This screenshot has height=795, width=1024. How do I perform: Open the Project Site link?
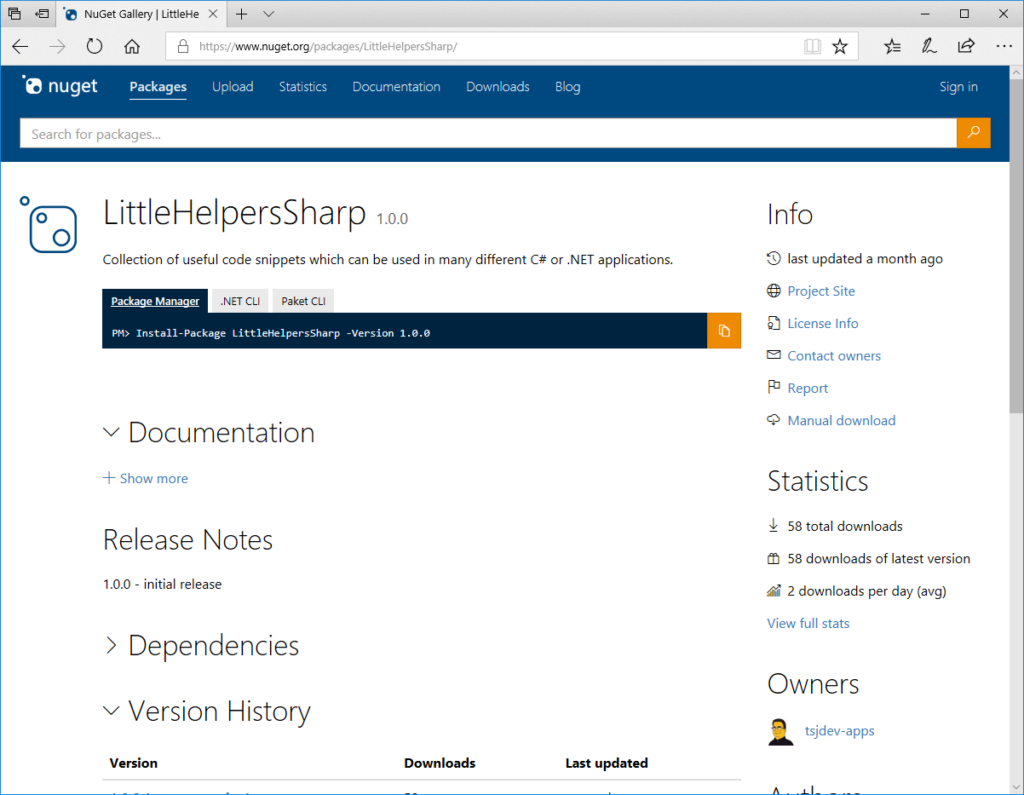[x=821, y=291]
